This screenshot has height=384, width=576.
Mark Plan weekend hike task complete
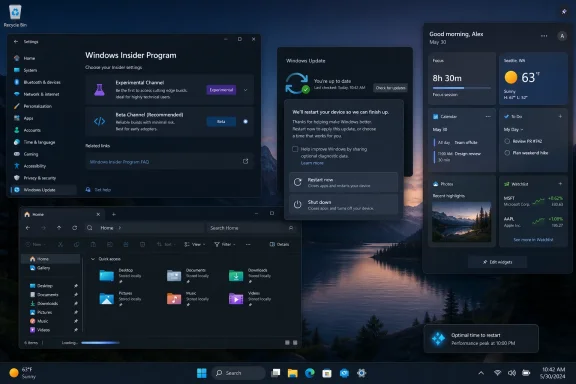507,153
